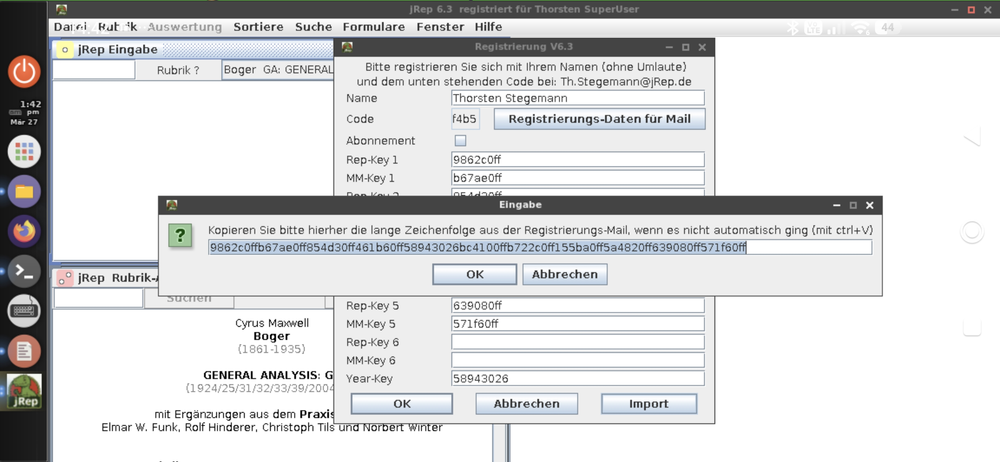Image resolution: width=1000 pixels, height=462 pixels.
Task: Click the Name field with Thorsten Stegemann
Action: [578, 98]
